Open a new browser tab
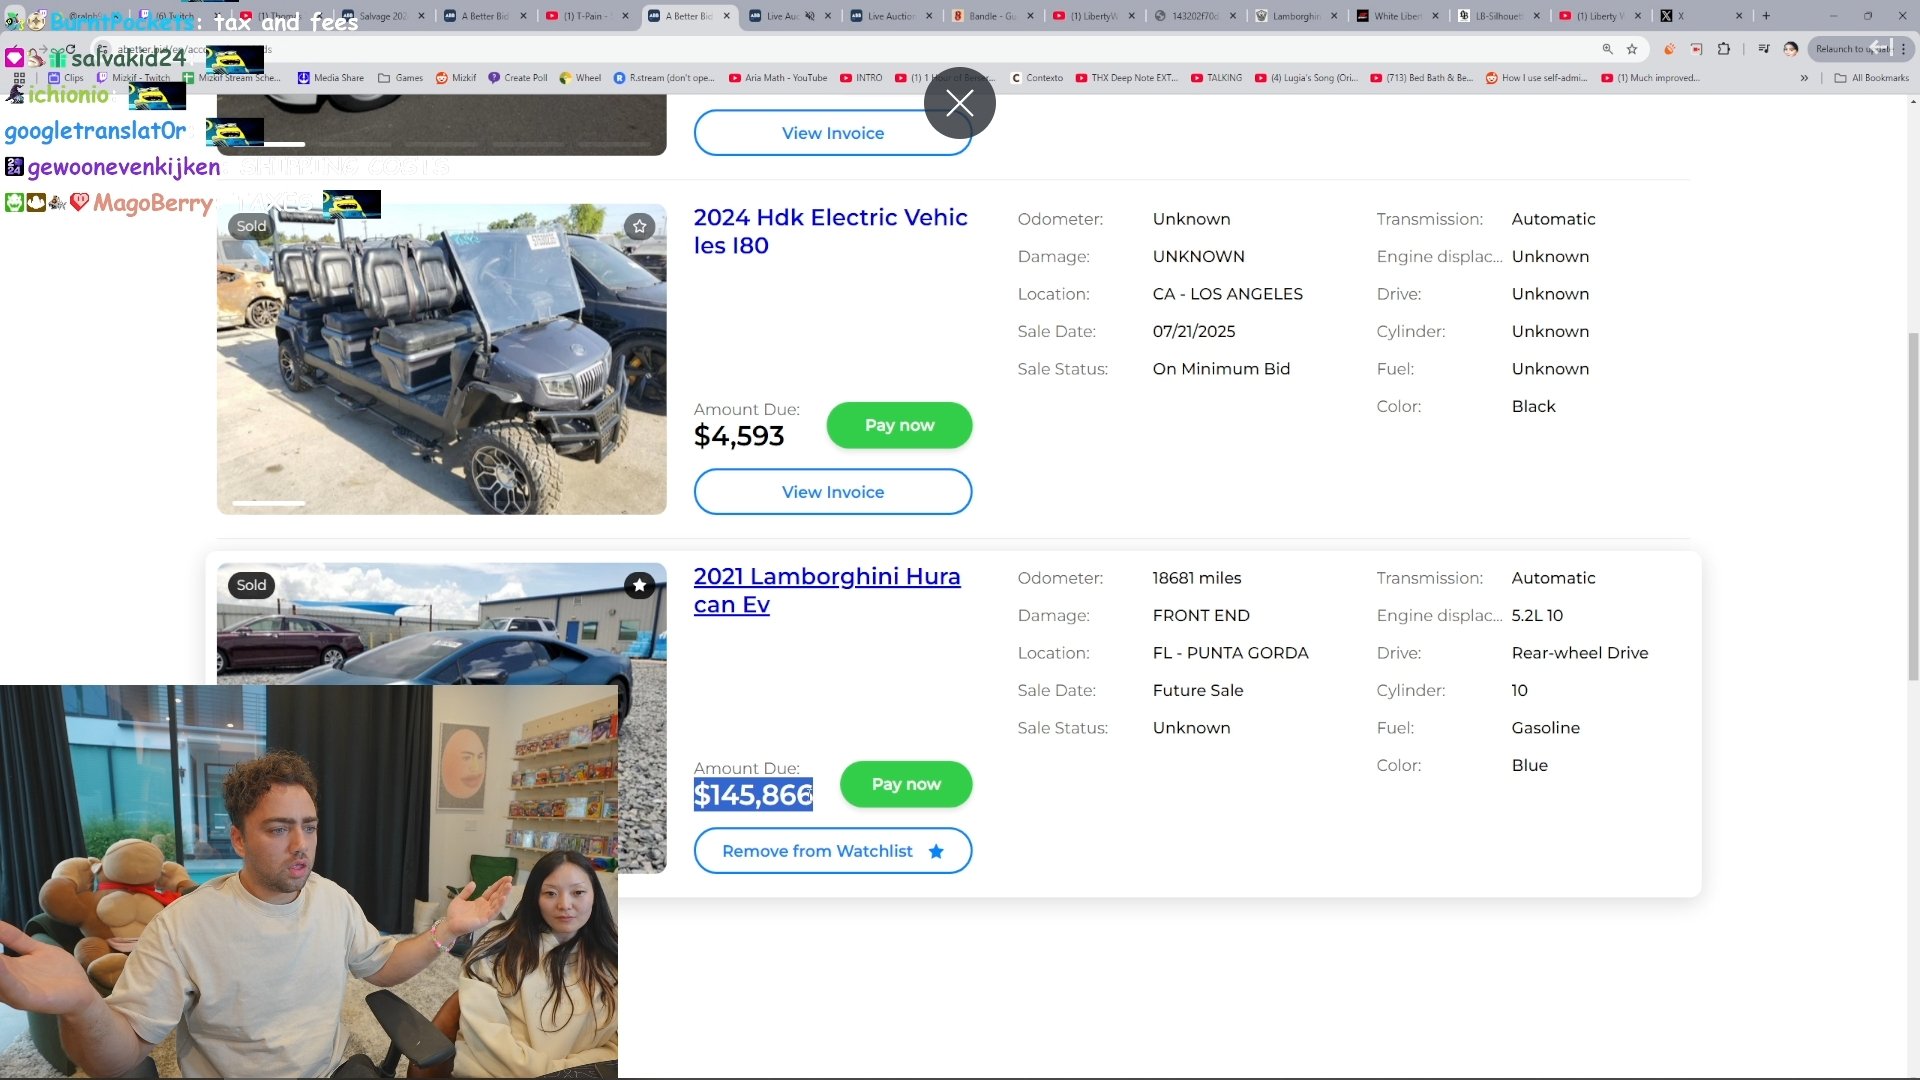The height and width of the screenshot is (1080, 1920). click(x=1766, y=16)
